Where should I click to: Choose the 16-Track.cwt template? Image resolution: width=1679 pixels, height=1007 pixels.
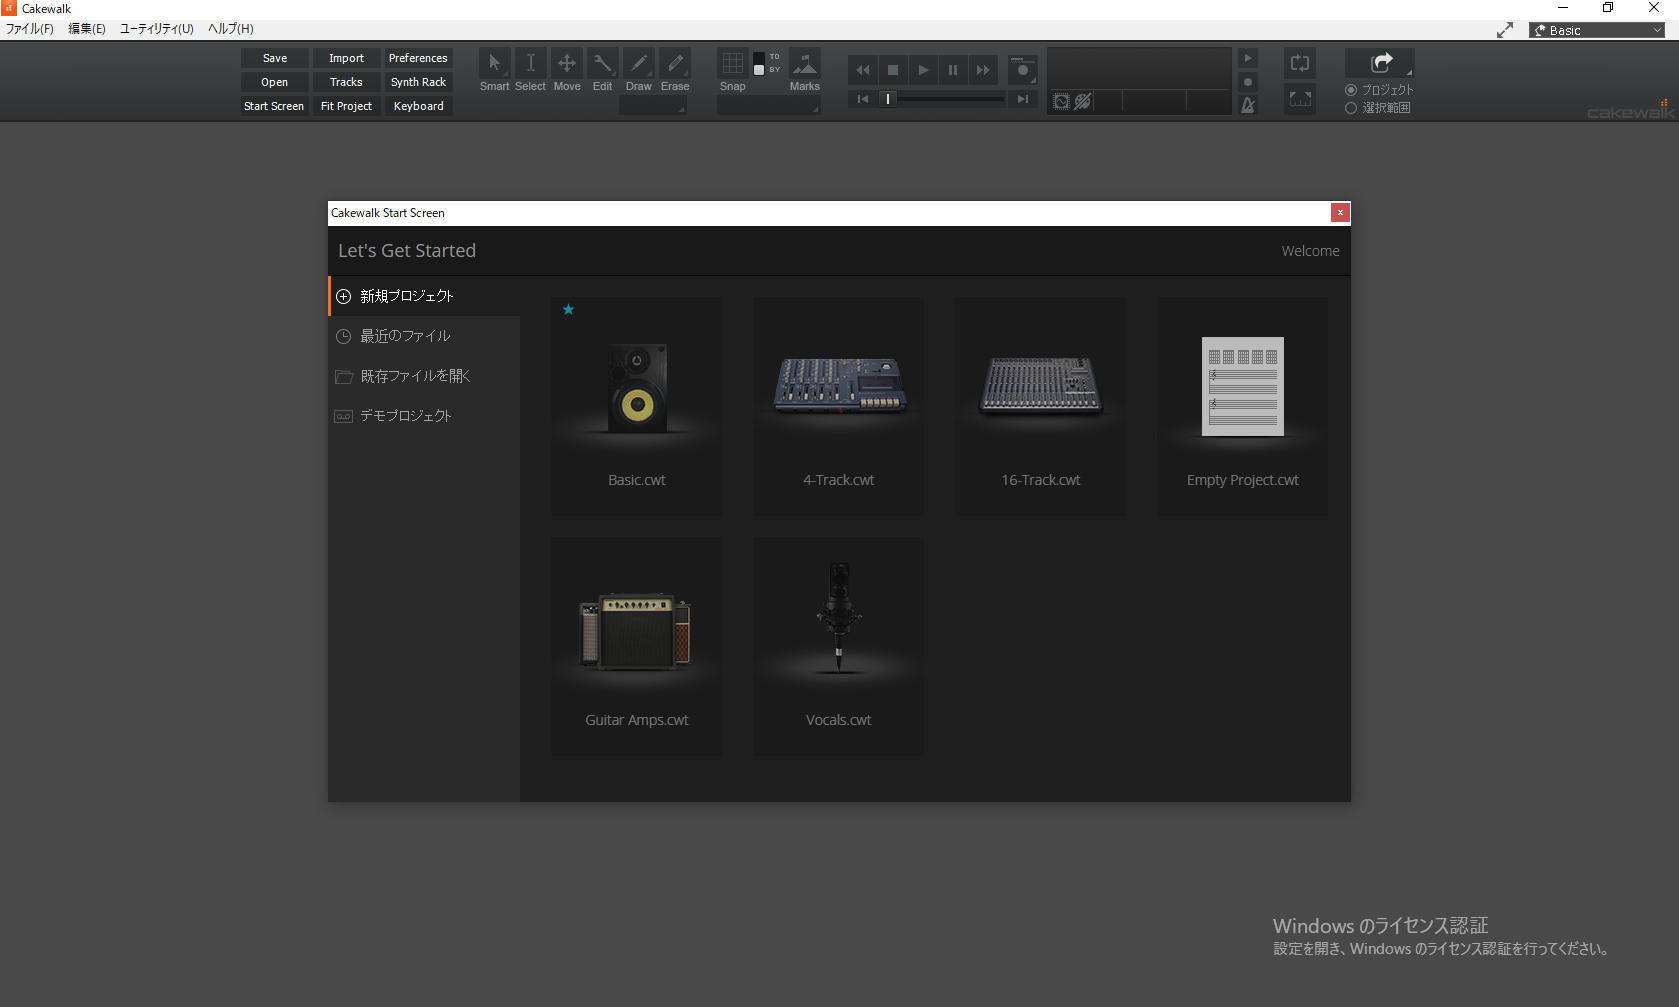1041,406
